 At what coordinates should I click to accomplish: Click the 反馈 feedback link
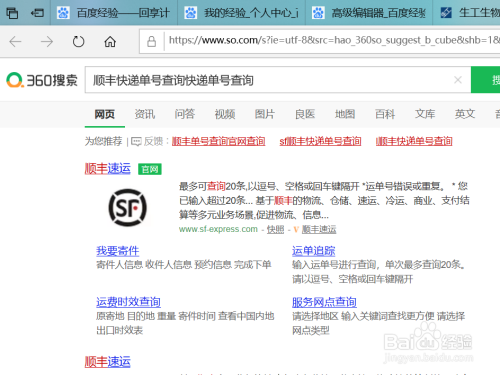point(153,141)
